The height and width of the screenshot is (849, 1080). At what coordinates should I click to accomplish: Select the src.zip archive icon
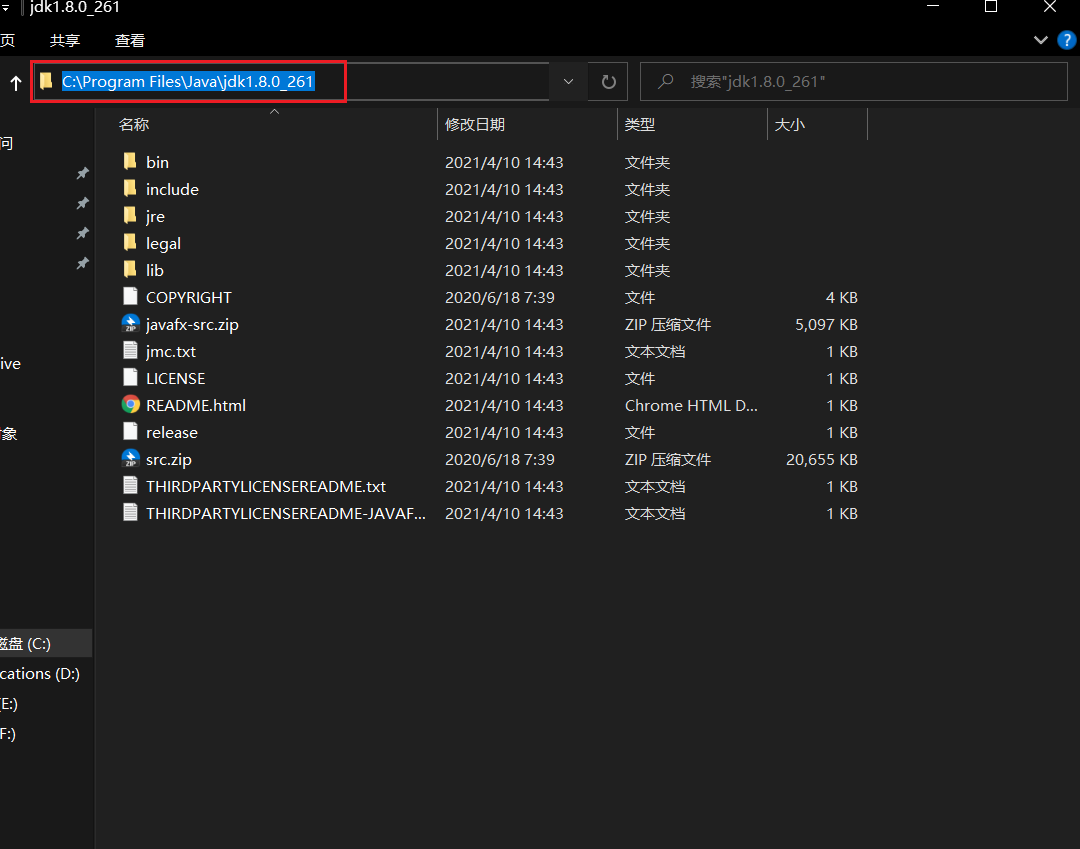(130, 458)
